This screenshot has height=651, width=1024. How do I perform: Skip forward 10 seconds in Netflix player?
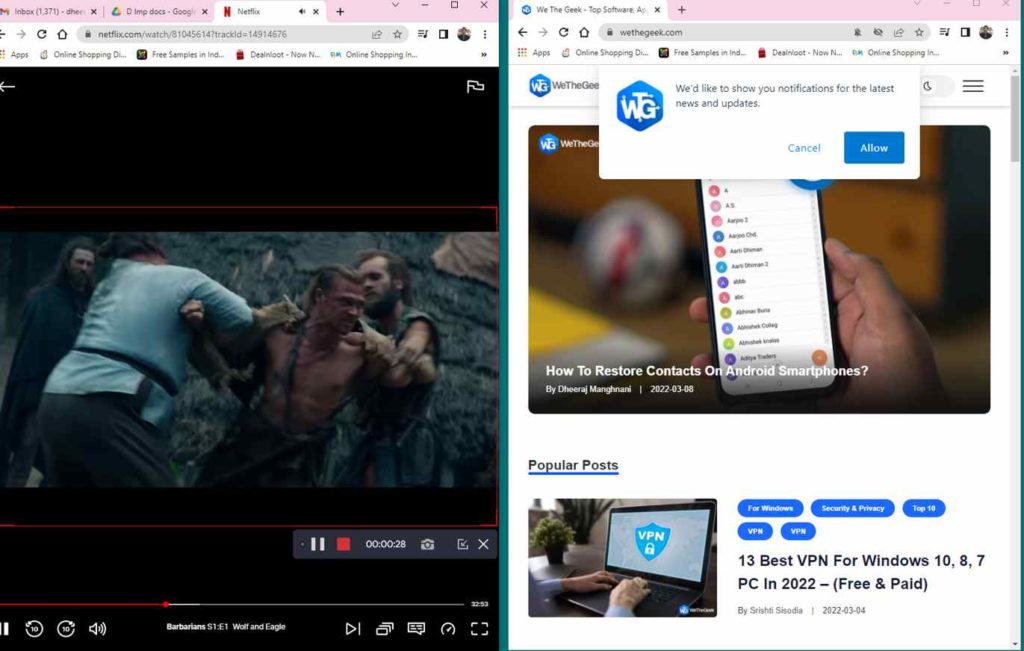coord(66,628)
